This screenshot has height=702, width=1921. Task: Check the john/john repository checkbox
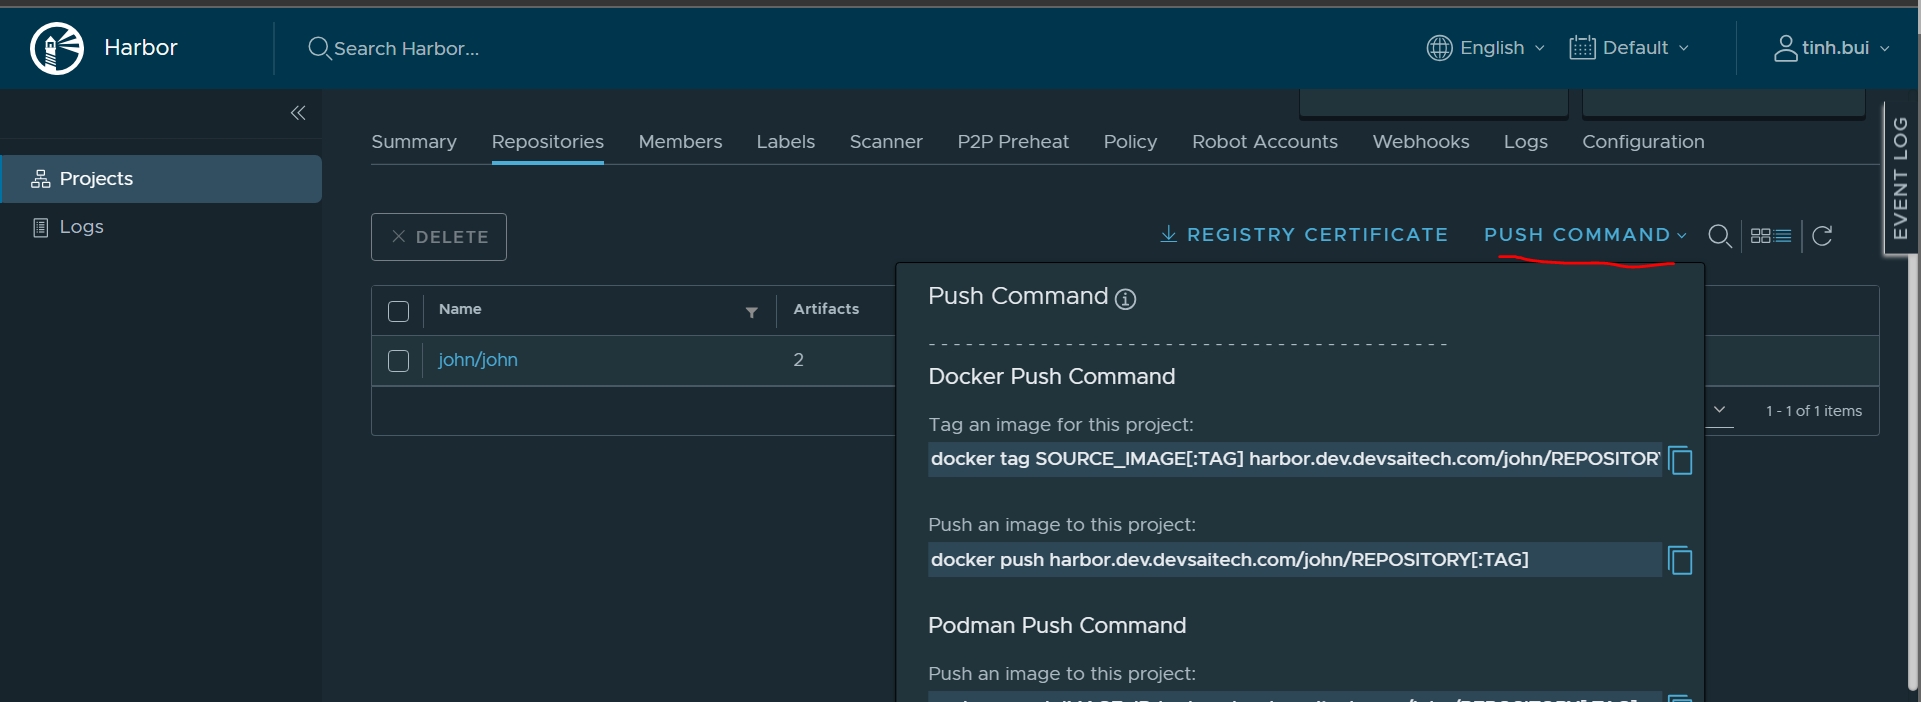[x=398, y=361]
